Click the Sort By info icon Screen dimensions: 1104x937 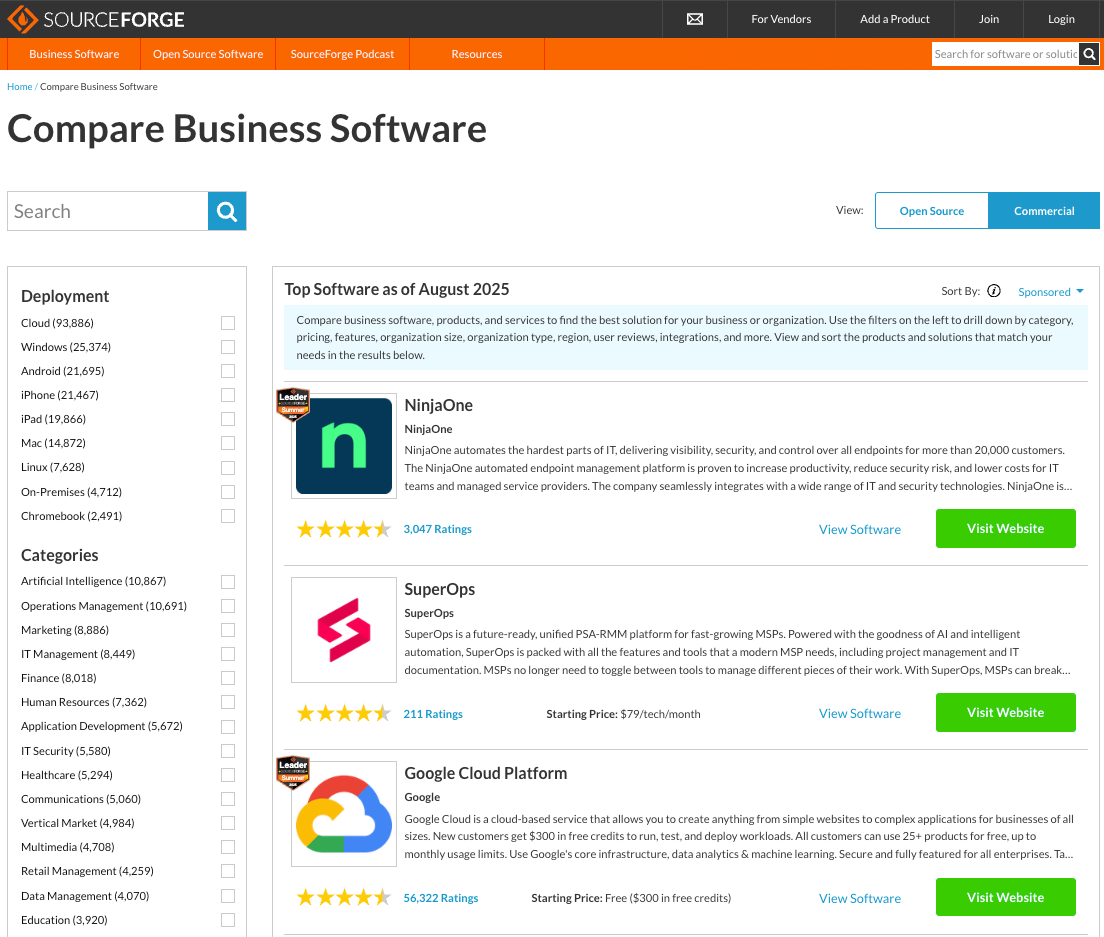pos(993,291)
